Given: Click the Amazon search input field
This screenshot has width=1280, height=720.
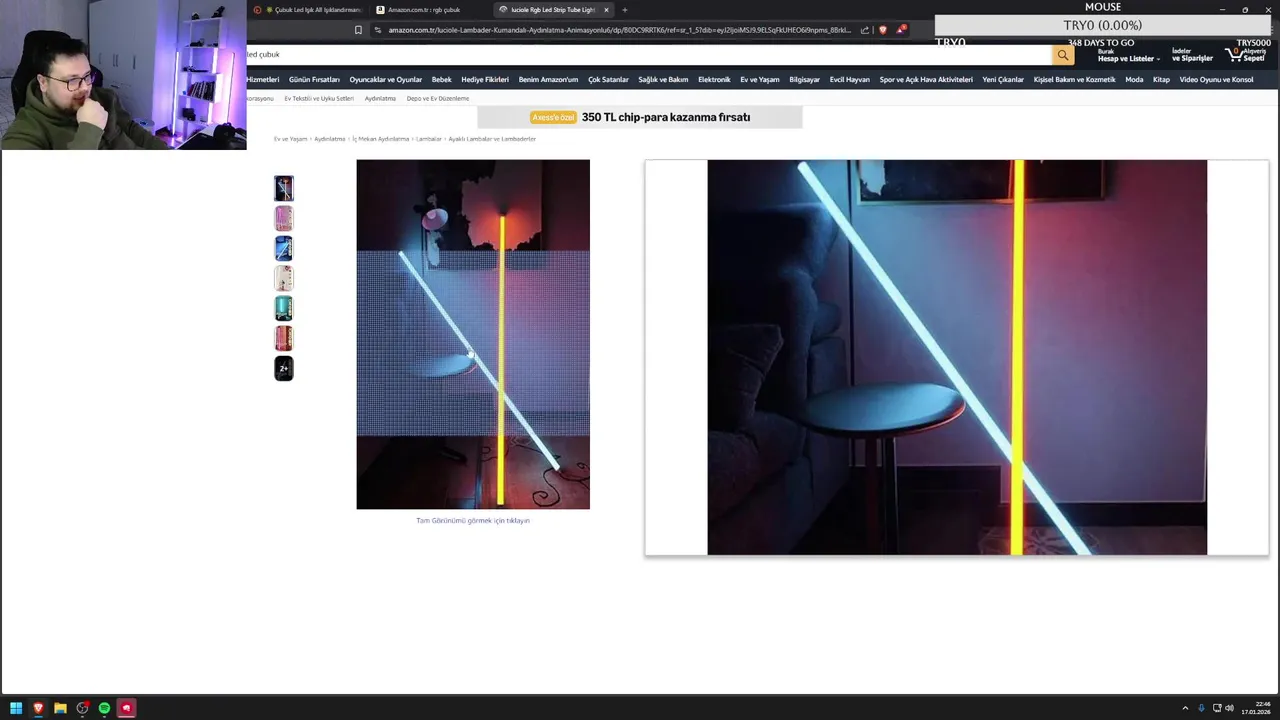Looking at the screenshot, I should pyautogui.click(x=648, y=55).
